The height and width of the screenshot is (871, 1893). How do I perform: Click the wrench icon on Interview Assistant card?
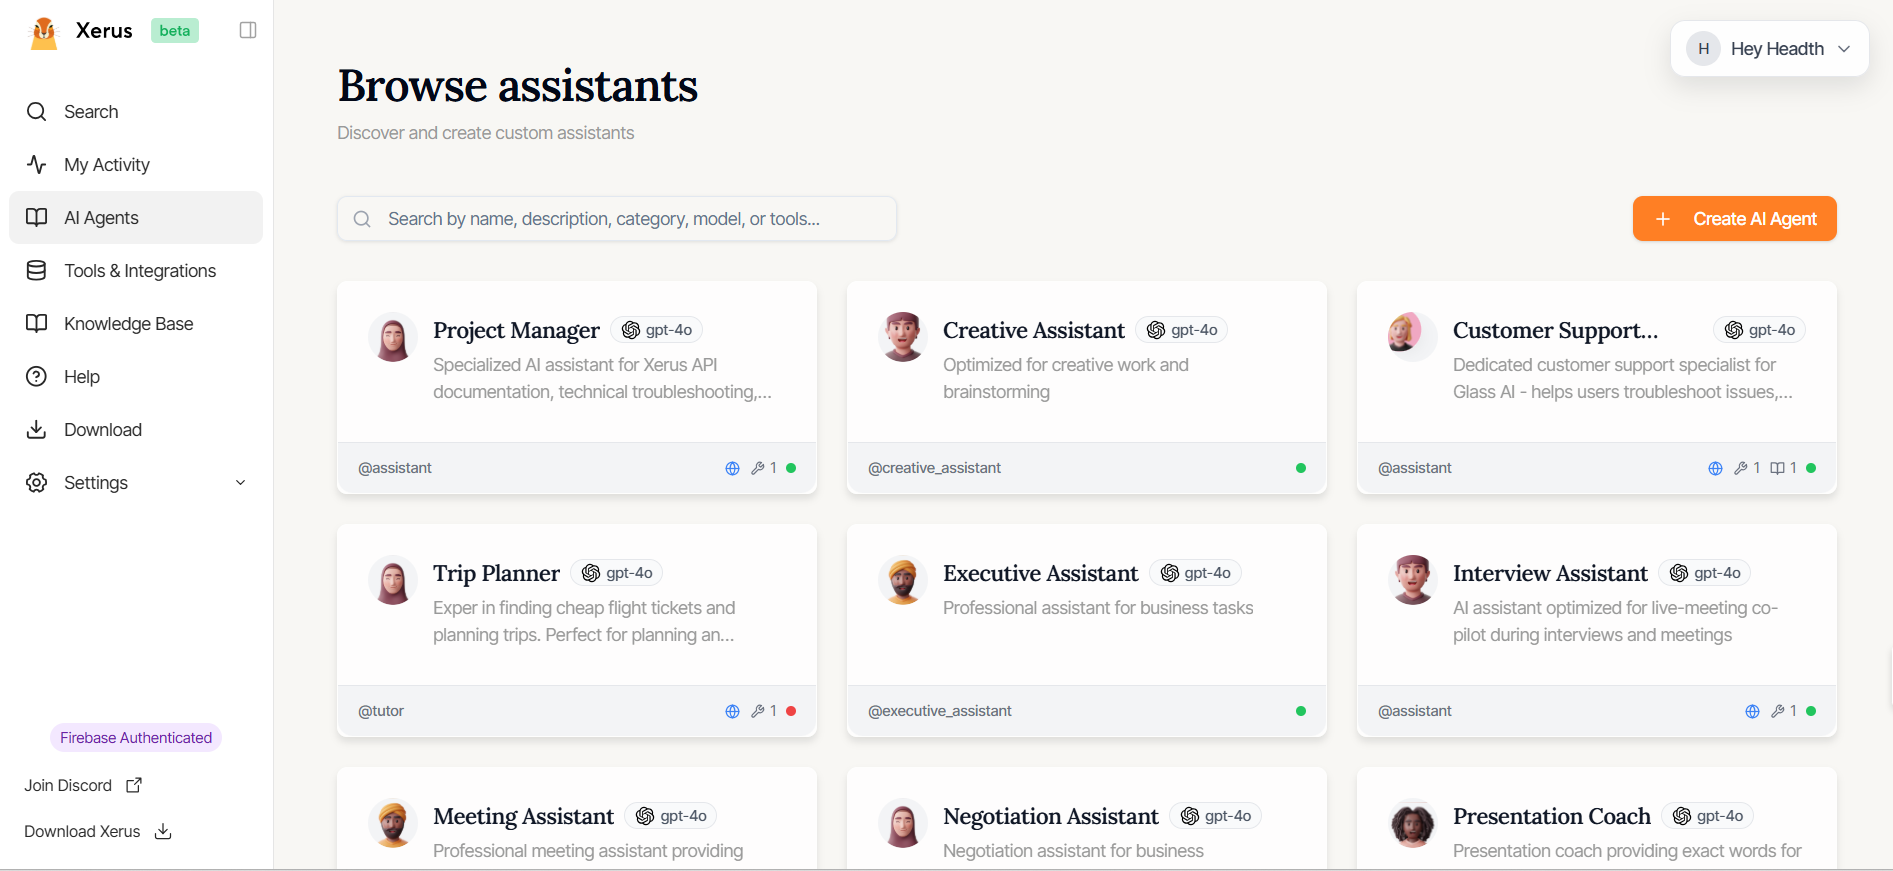1778,711
